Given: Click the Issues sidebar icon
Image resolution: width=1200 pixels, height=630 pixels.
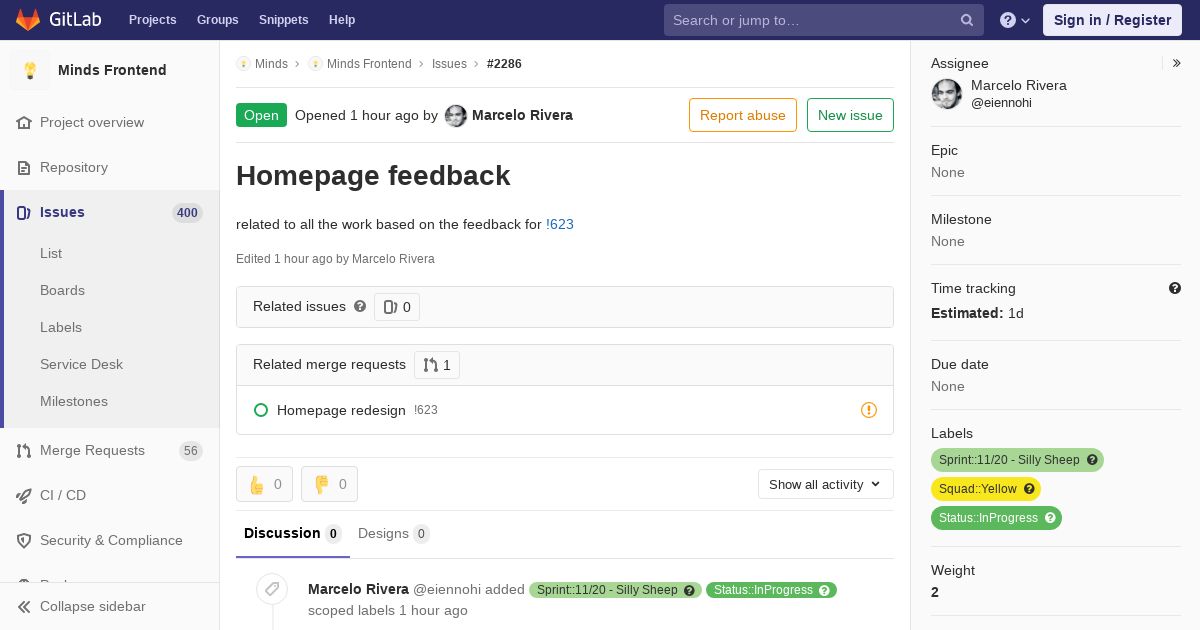Looking at the screenshot, I should pyautogui.click(x=24, y=213).
